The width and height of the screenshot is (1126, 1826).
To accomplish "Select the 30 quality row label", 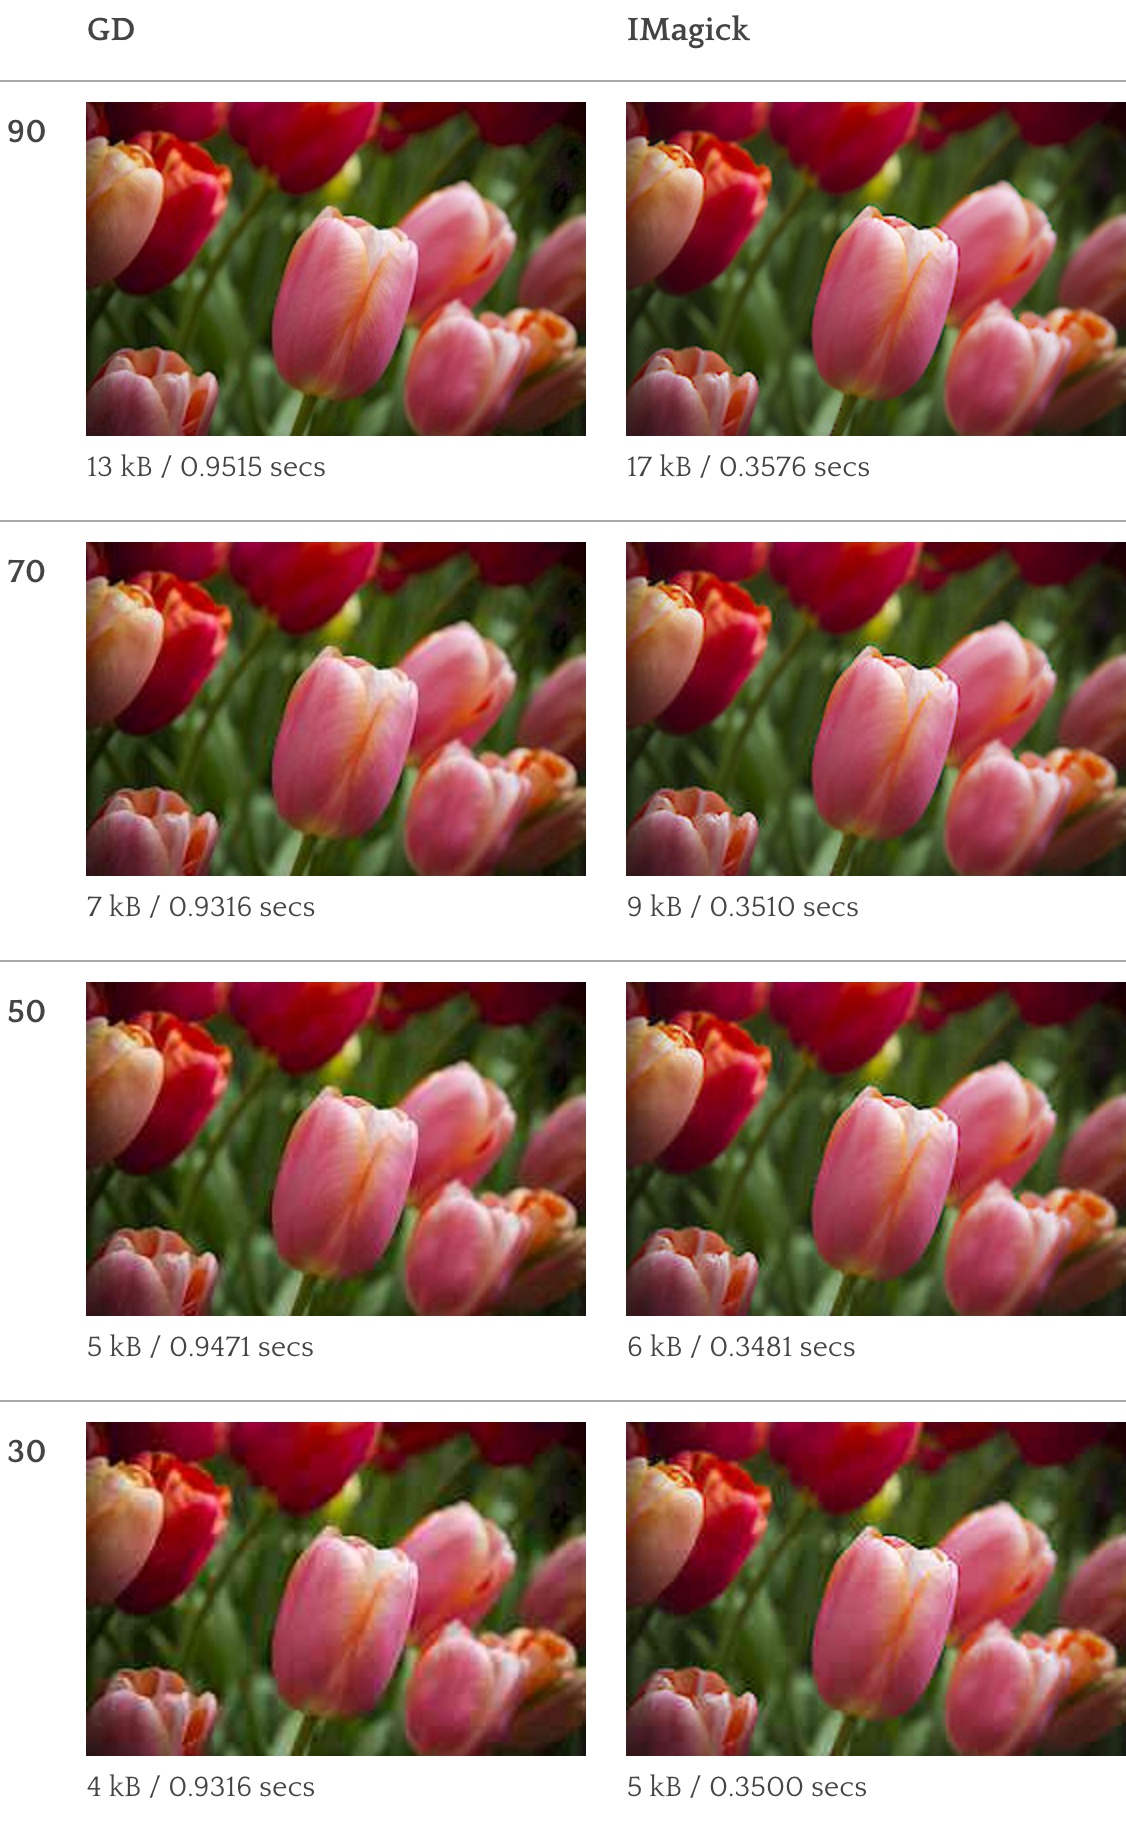I will click(26, 1451).
